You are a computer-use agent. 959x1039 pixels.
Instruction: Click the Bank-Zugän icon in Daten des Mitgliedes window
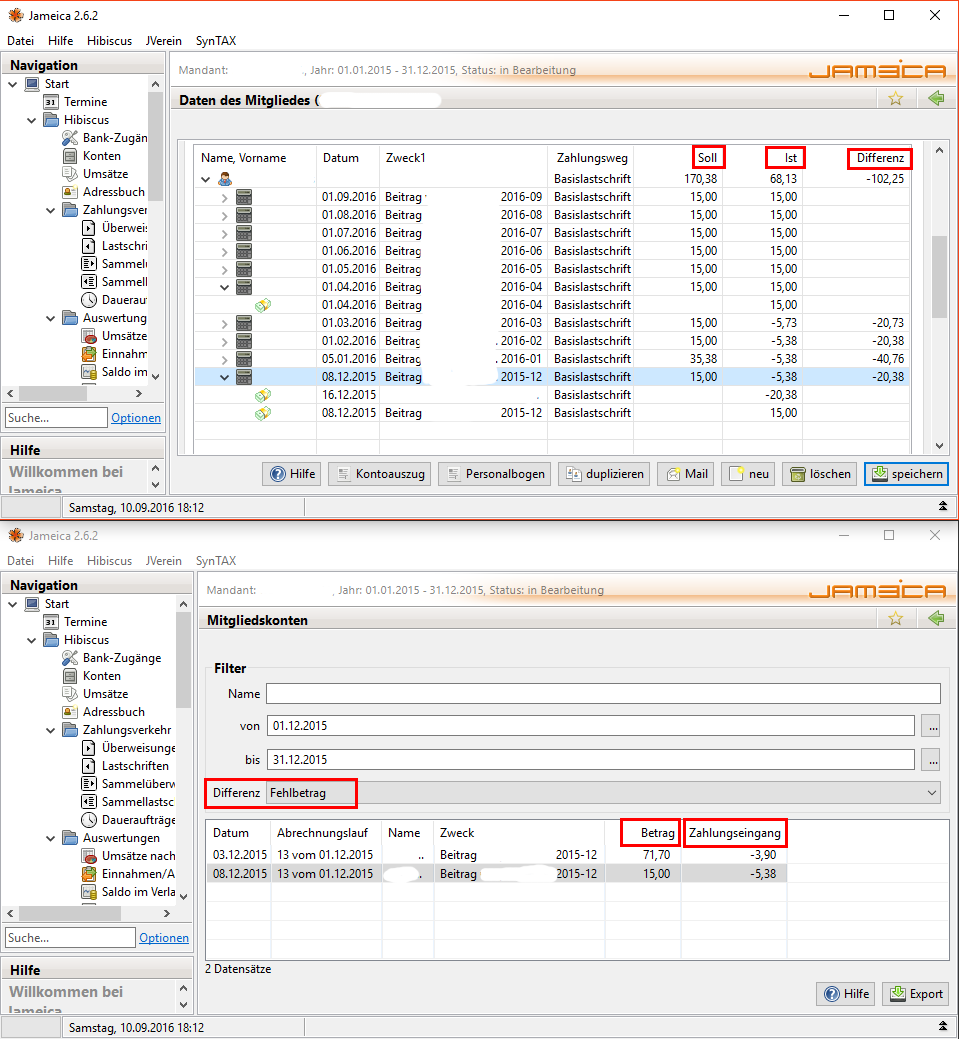coord(70,138)
